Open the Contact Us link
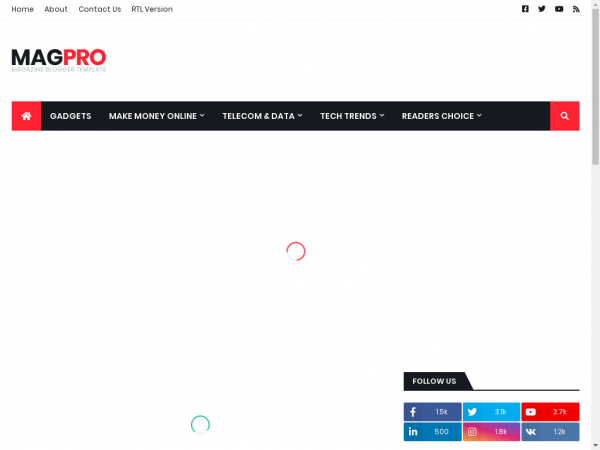 [x=100, y=9]
